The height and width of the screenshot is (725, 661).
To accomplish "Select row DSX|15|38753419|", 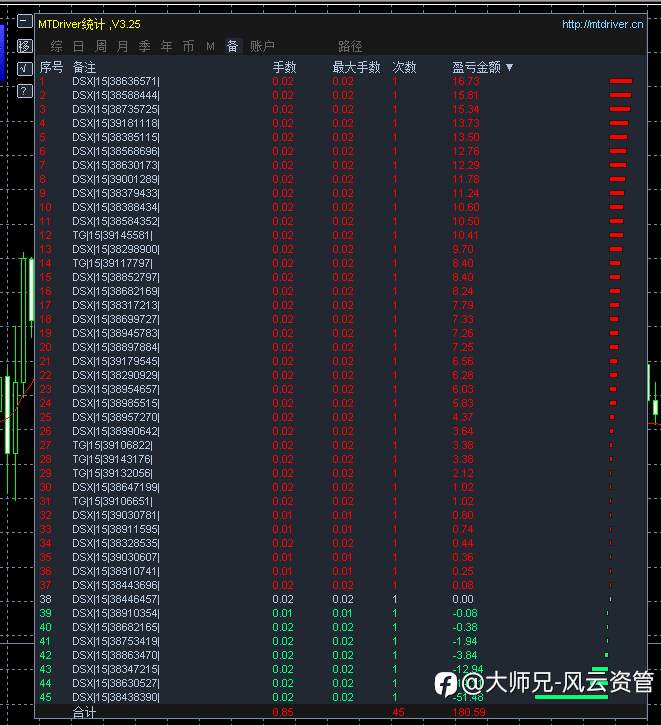I will (341, 641).
